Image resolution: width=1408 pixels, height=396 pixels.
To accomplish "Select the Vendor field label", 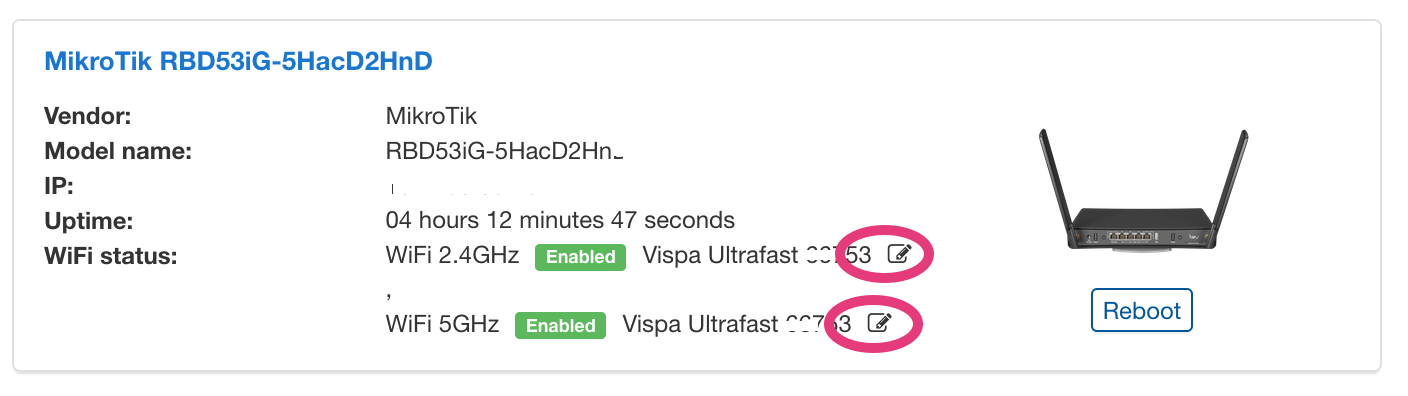I will (x=88, y=116).
